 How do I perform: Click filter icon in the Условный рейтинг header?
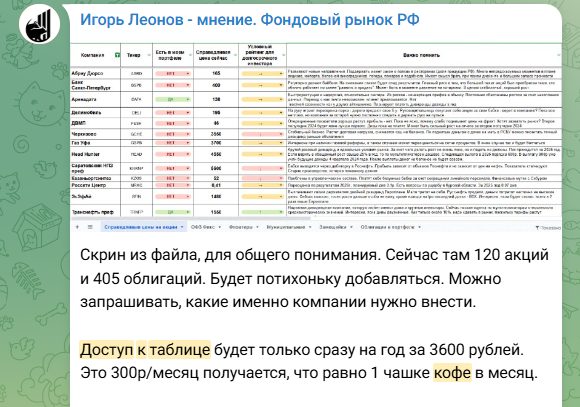(283, 55)
